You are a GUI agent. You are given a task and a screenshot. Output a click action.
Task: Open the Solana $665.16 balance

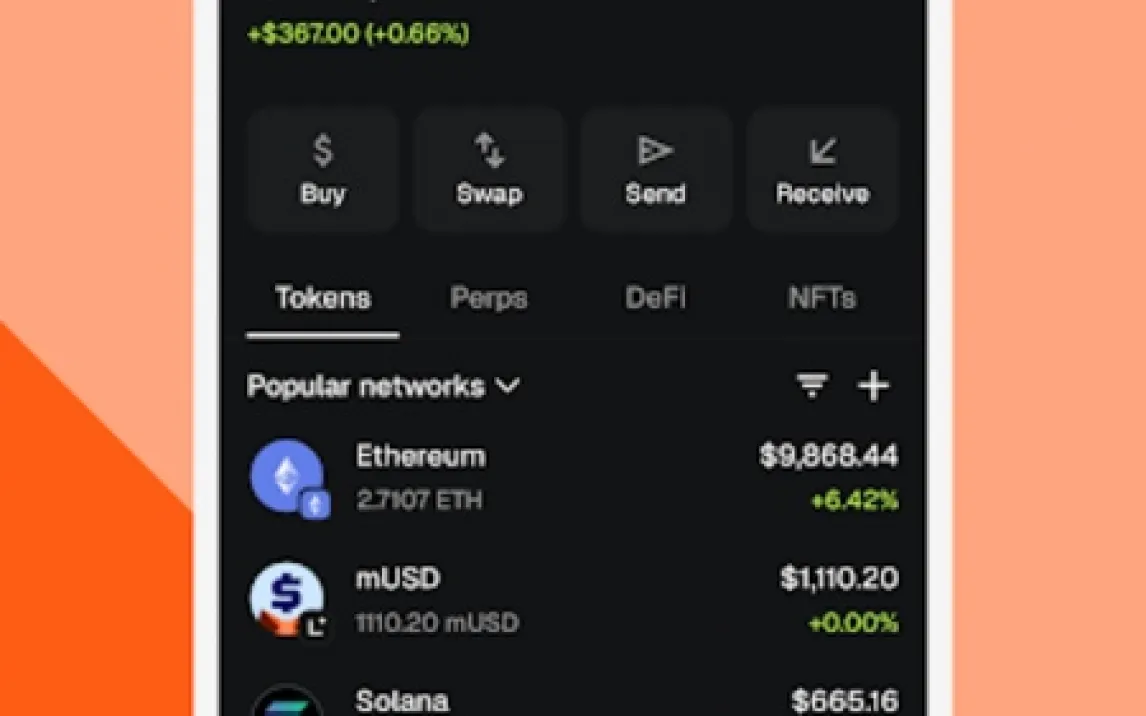point(844,700)
